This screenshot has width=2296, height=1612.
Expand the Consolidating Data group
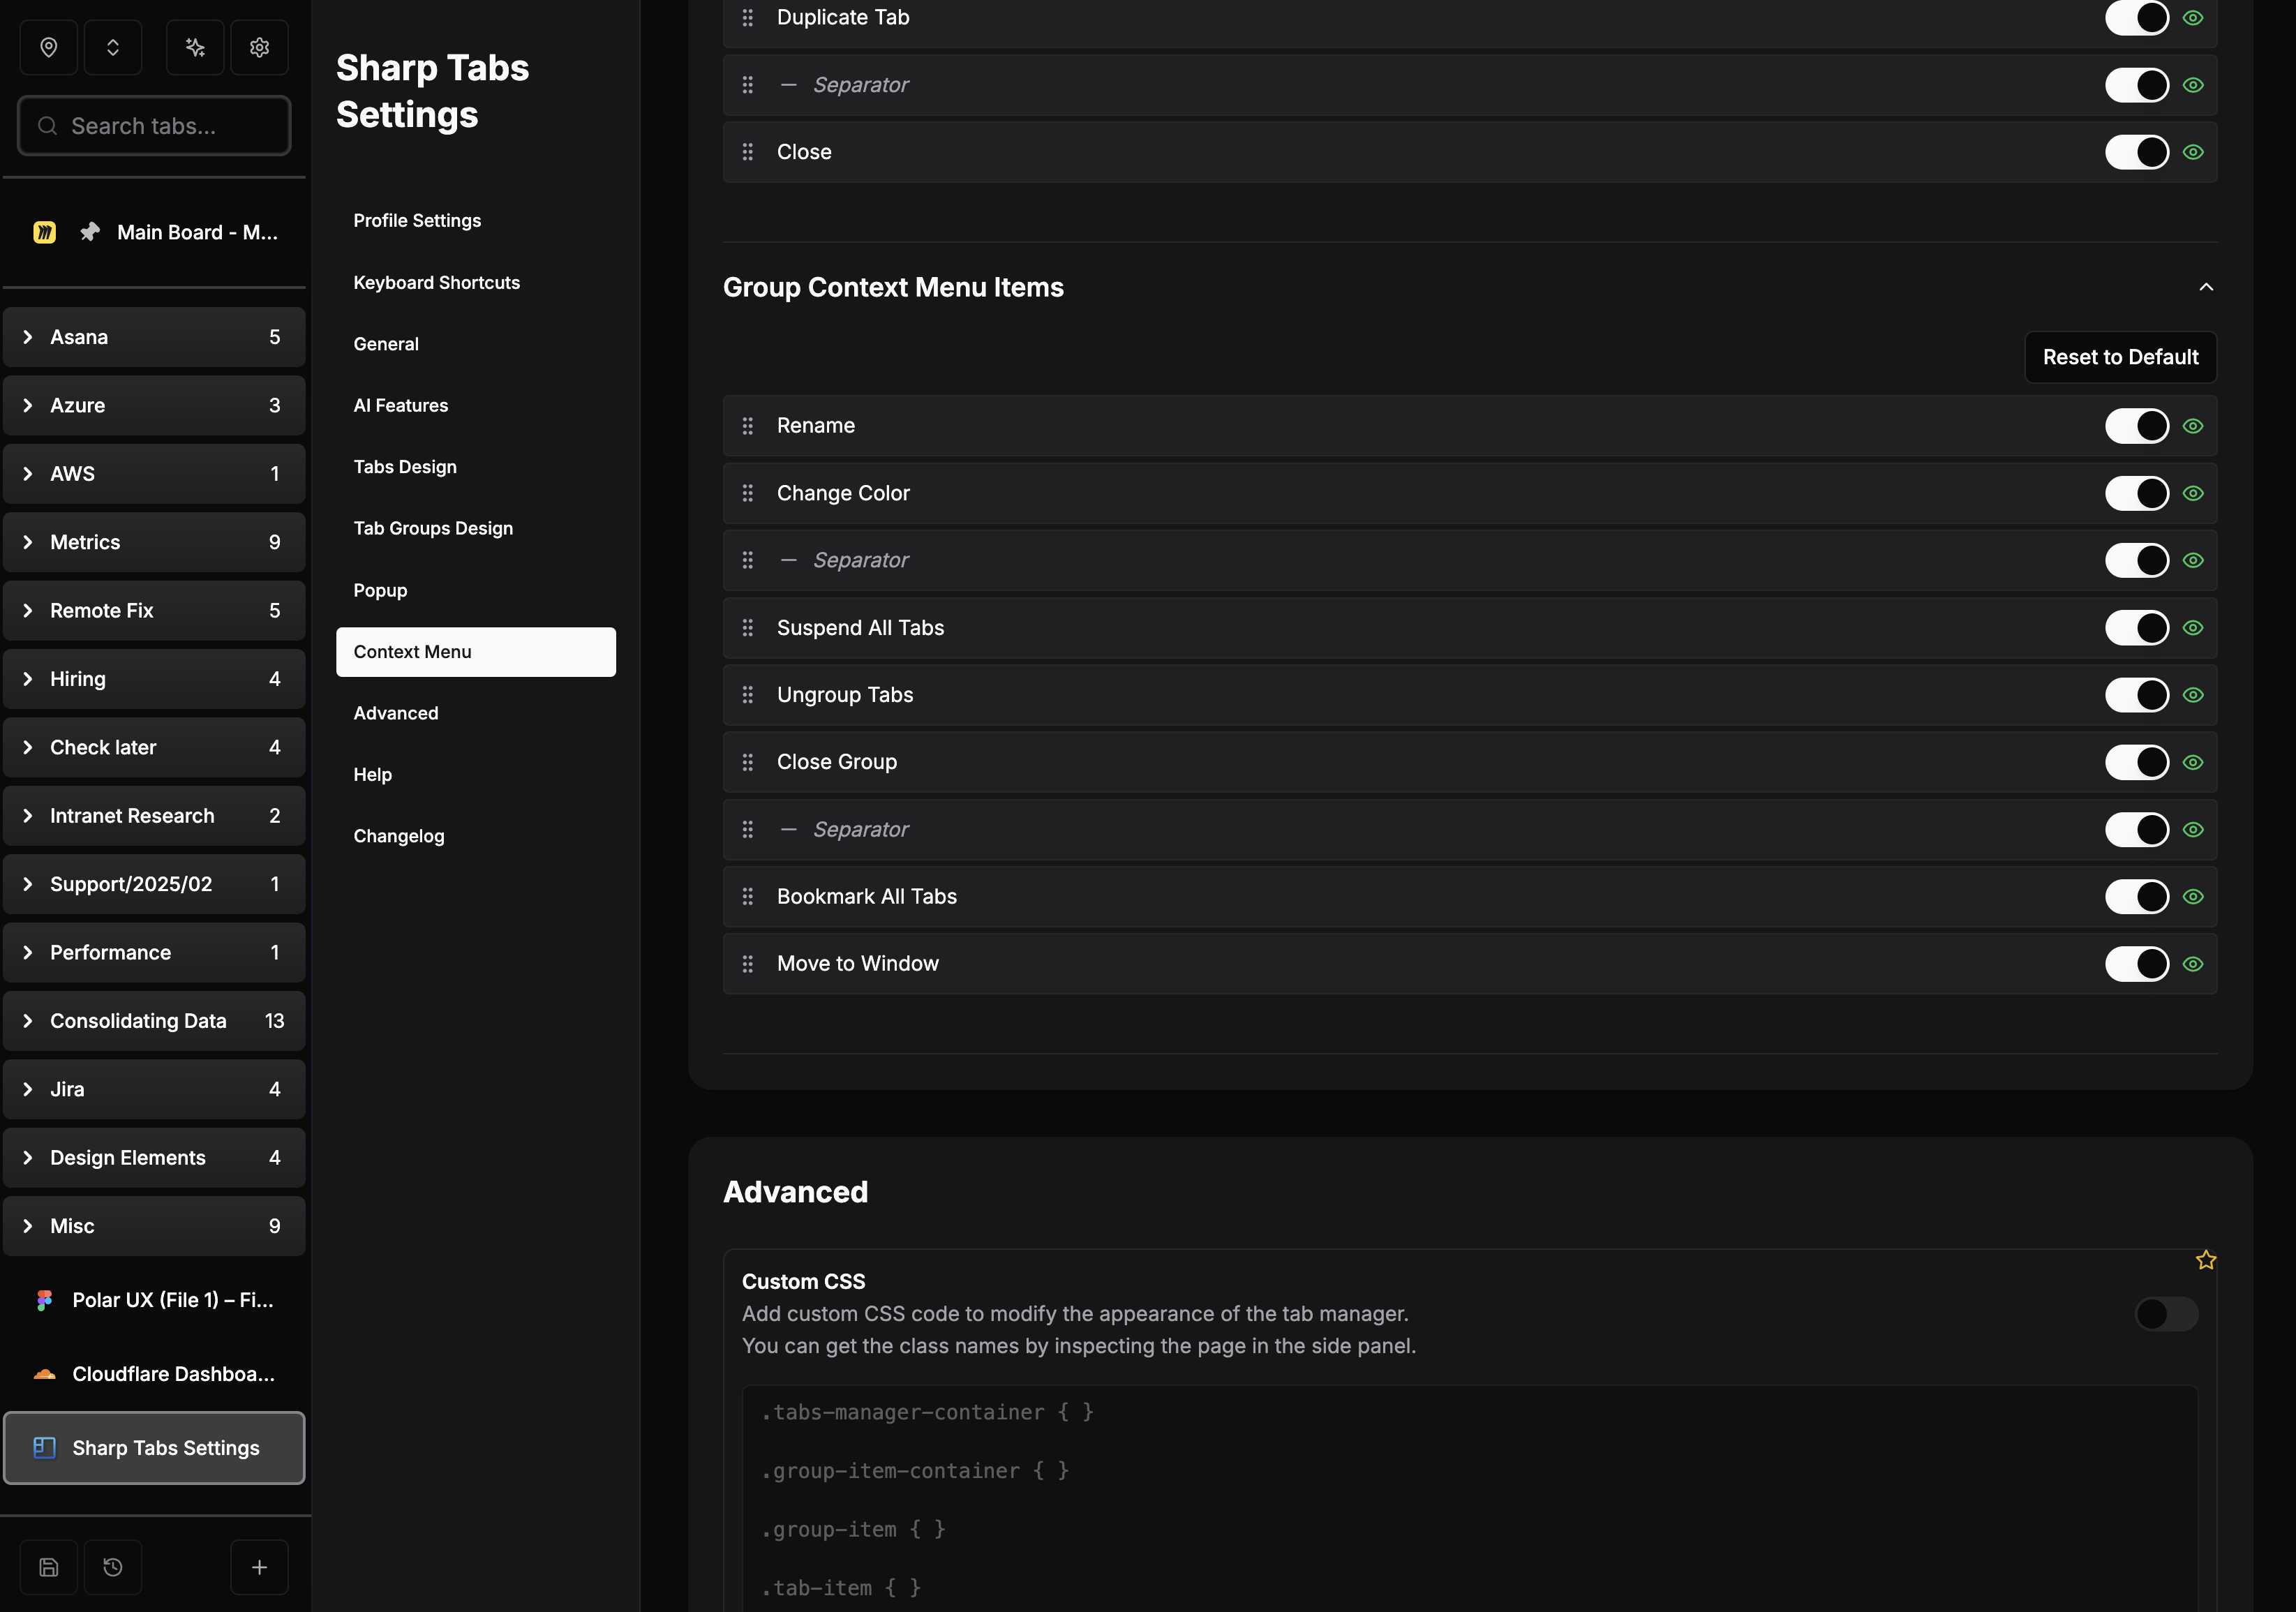[x=154, y=1021]
